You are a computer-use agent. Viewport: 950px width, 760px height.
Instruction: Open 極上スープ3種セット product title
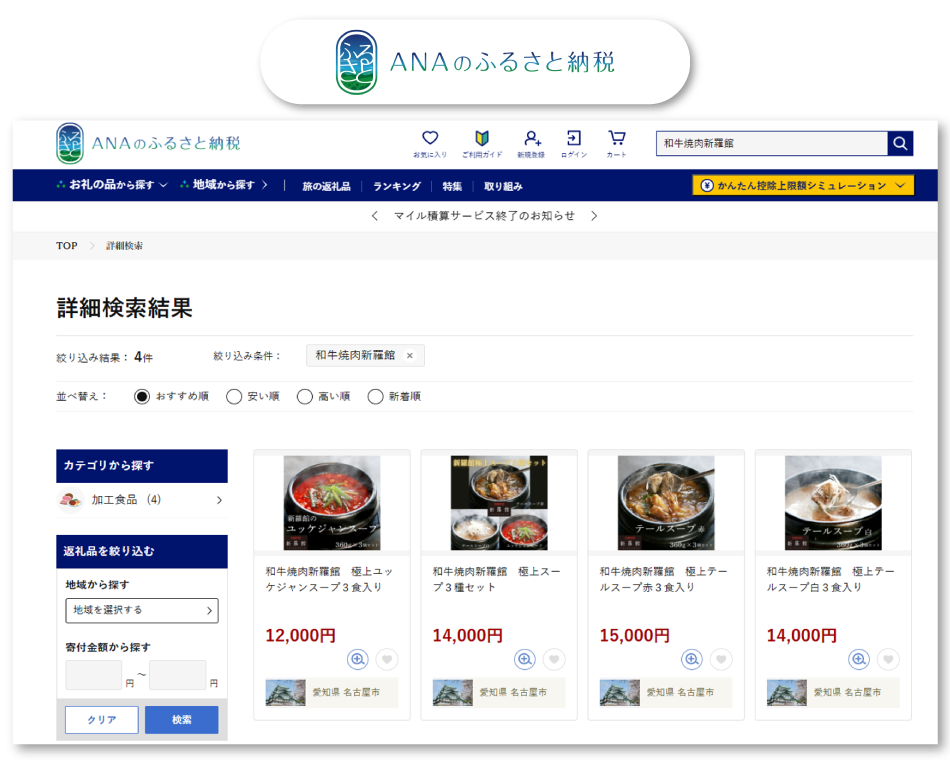tap(496, 579)
